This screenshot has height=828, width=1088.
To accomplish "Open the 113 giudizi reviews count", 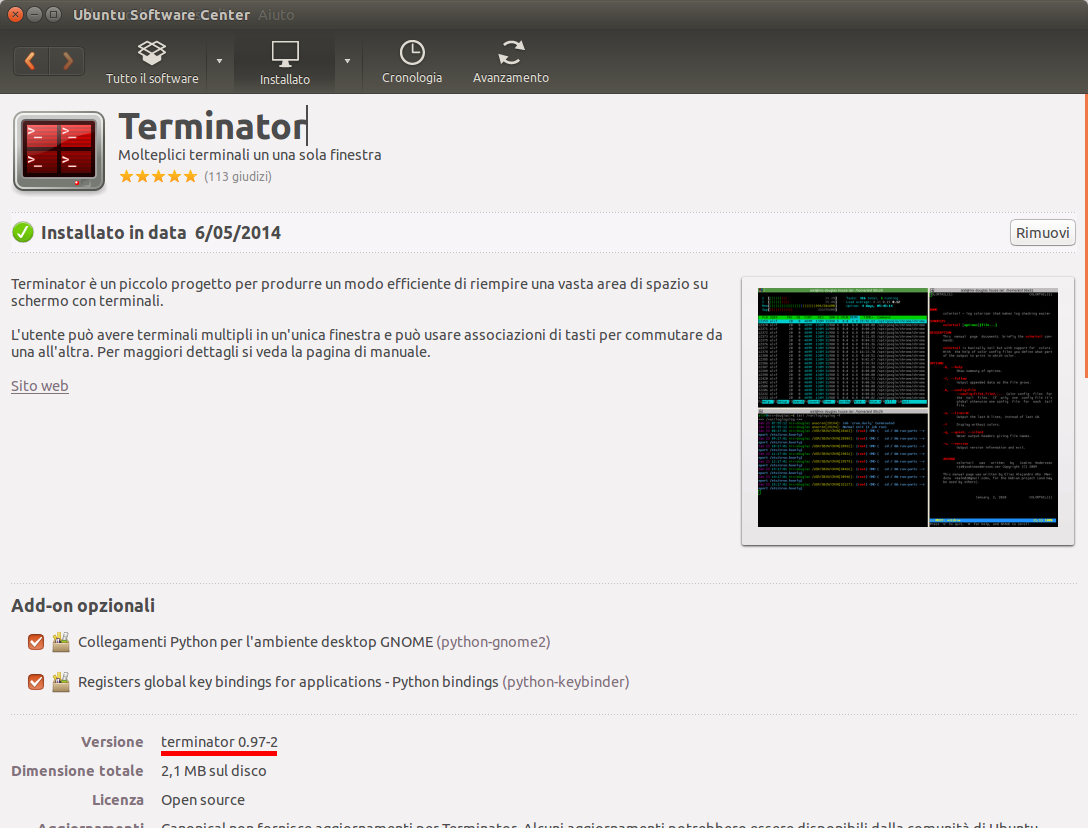I will click(237, 176).
